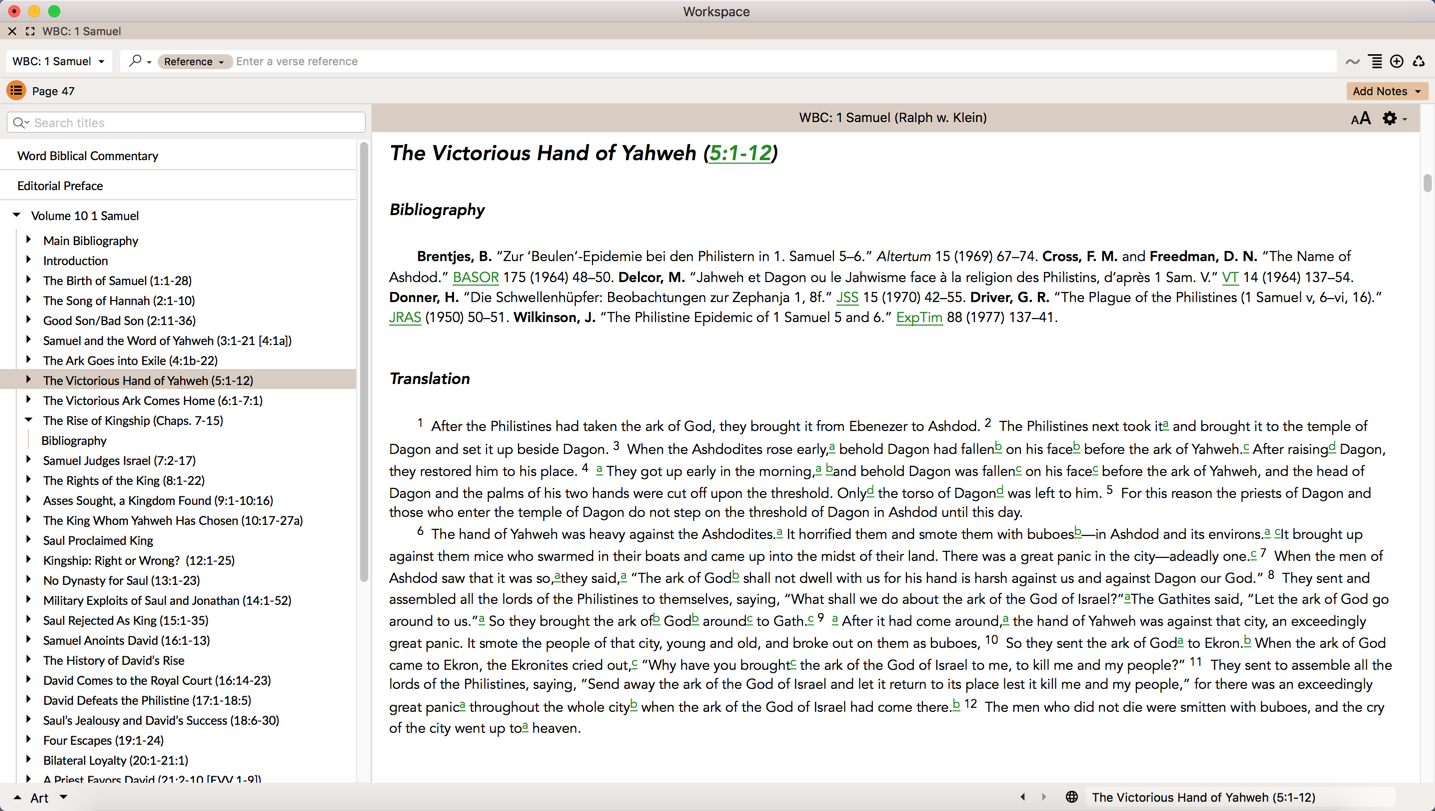The width and height of the screenshot is (1435, 811).
Task: Expand The Ark Goes into Exile node
Action: [29, 360]
